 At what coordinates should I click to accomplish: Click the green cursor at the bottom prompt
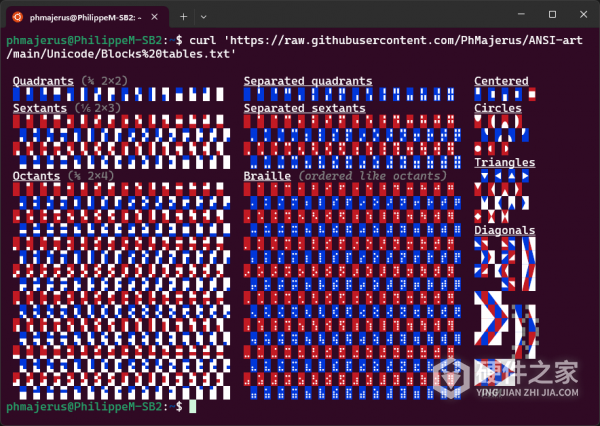[193, 408]
